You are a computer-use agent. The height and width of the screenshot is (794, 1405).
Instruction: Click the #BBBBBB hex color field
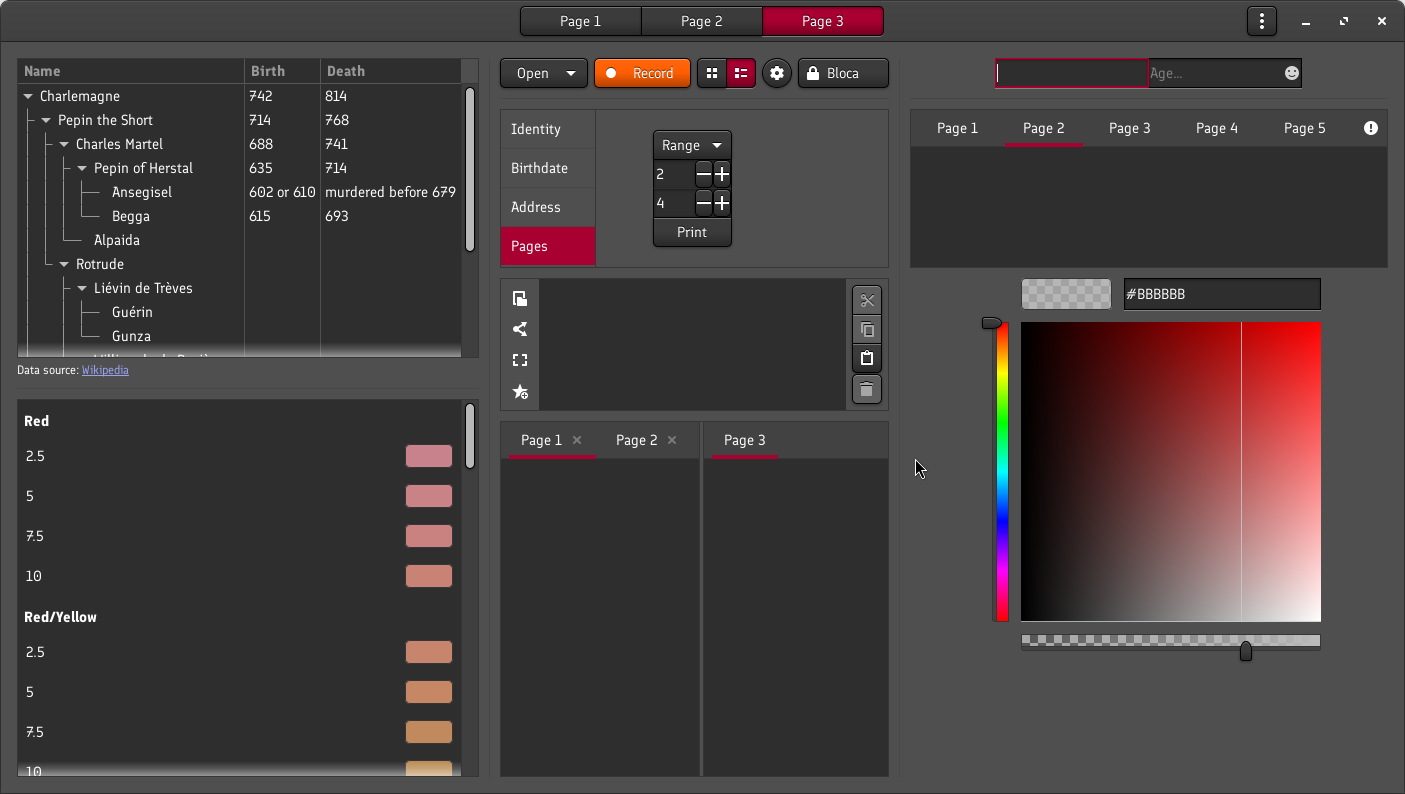click(x=1222, y=294)
